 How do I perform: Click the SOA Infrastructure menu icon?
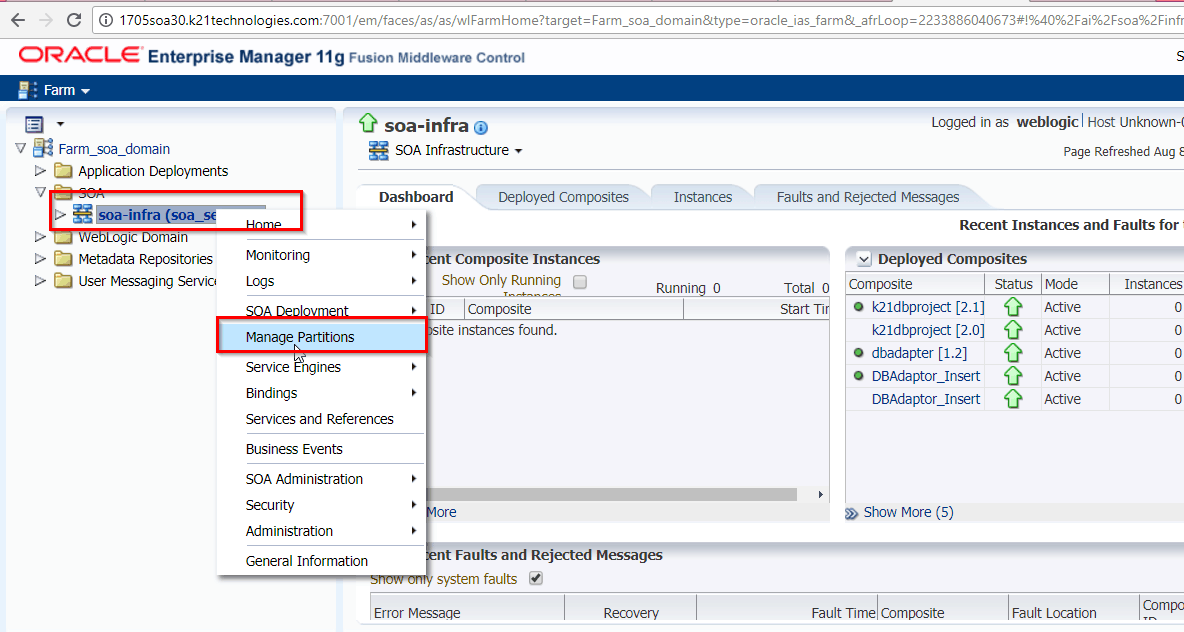point(378,150)
